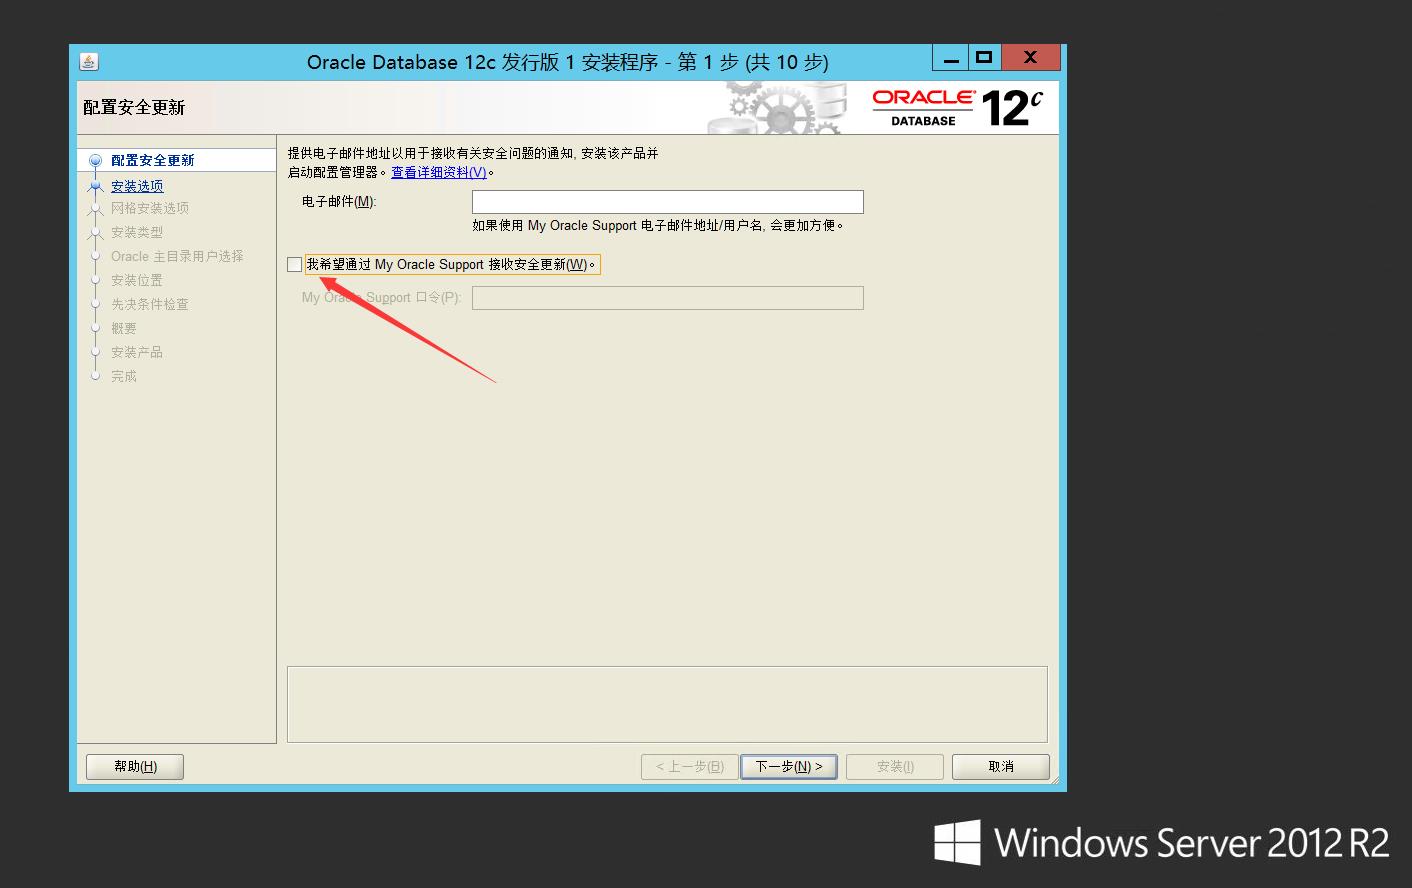The image size is (1412, 888).
Task: Click the 概要 step text
Action: (124, 328)
